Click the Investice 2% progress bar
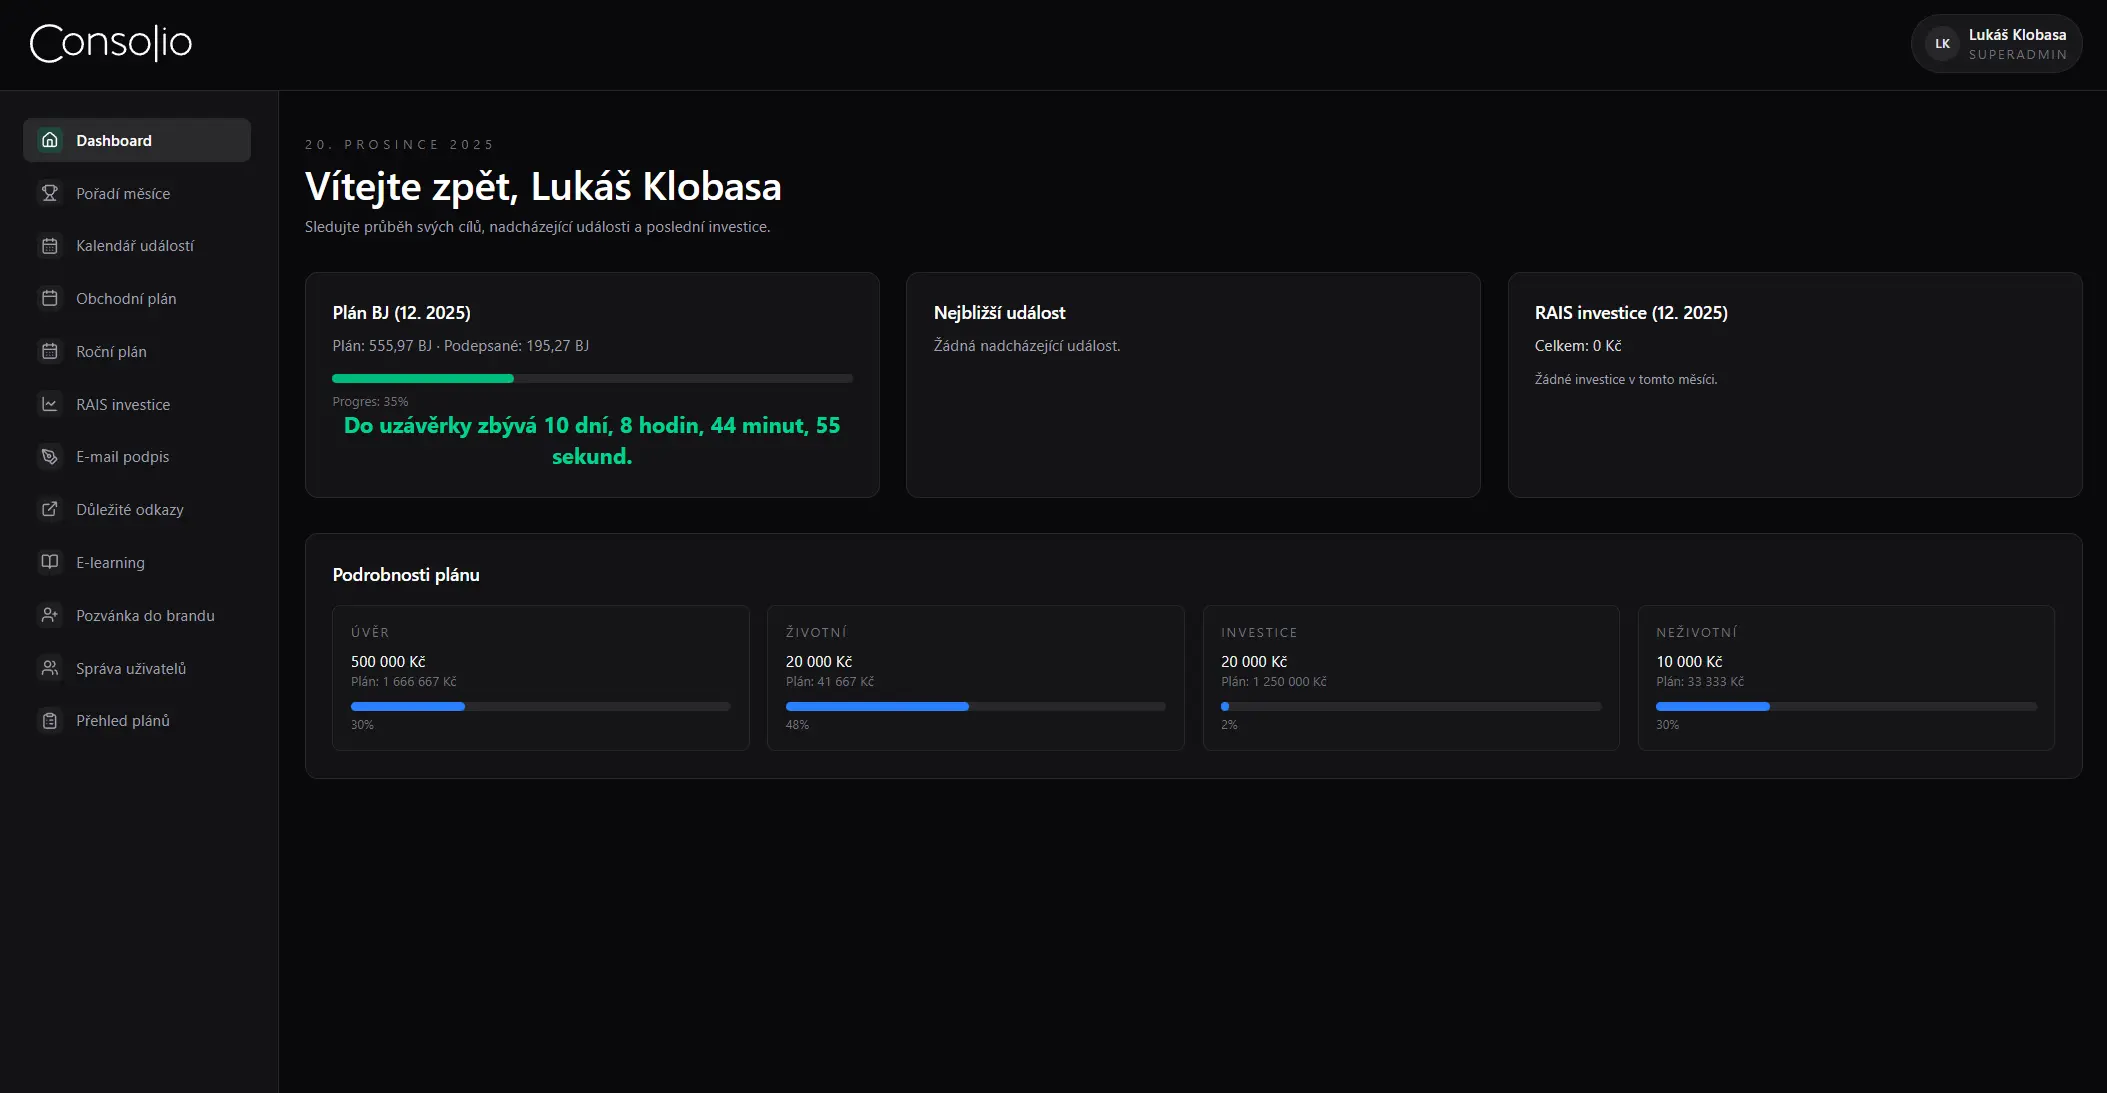Image resolution: width=2107 pixels, height=1093 pixels. [1411, 706]
